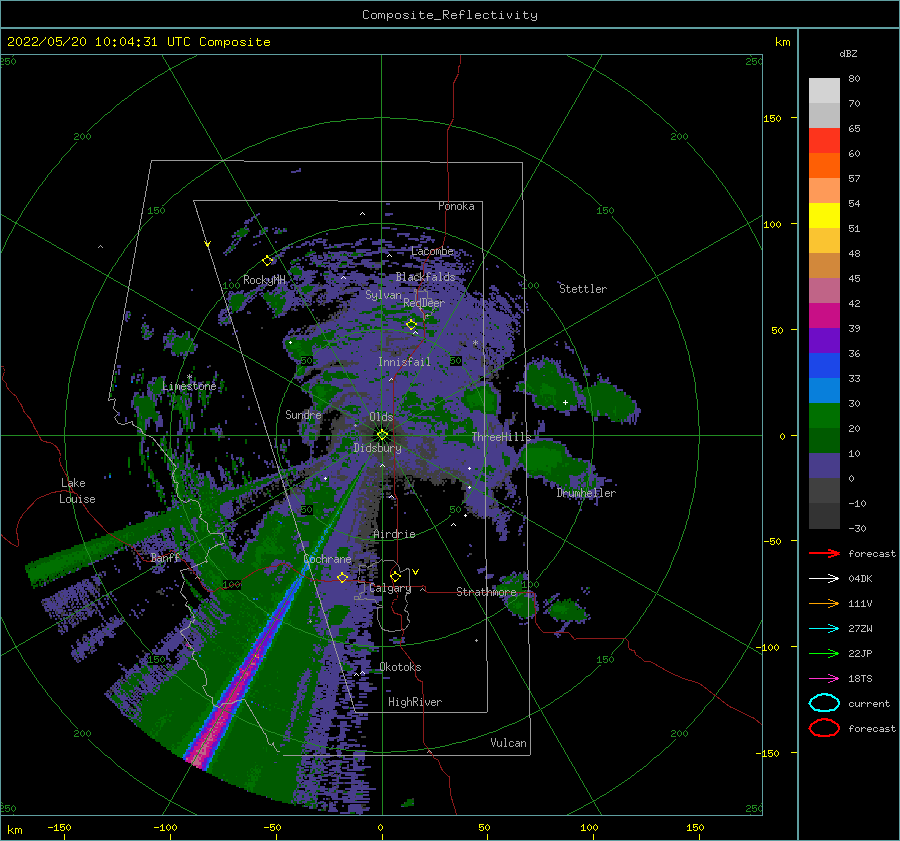Click the orange 111V arrow legend icon
The width and height of the screenshot is (900, 841).
[x=824, y=603]
